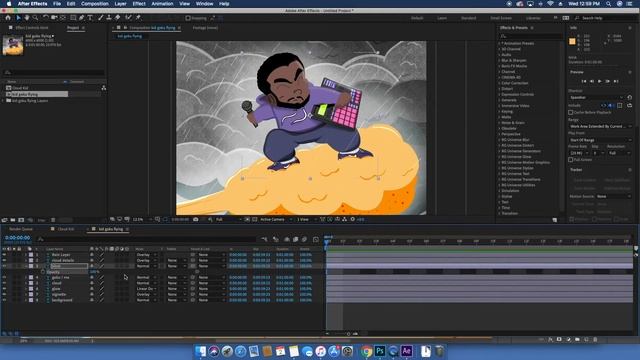The height and width of the screenshot is (360, 640).
Task: Click the kid goku flying project thumbnail
Action: tap(13, 45)
